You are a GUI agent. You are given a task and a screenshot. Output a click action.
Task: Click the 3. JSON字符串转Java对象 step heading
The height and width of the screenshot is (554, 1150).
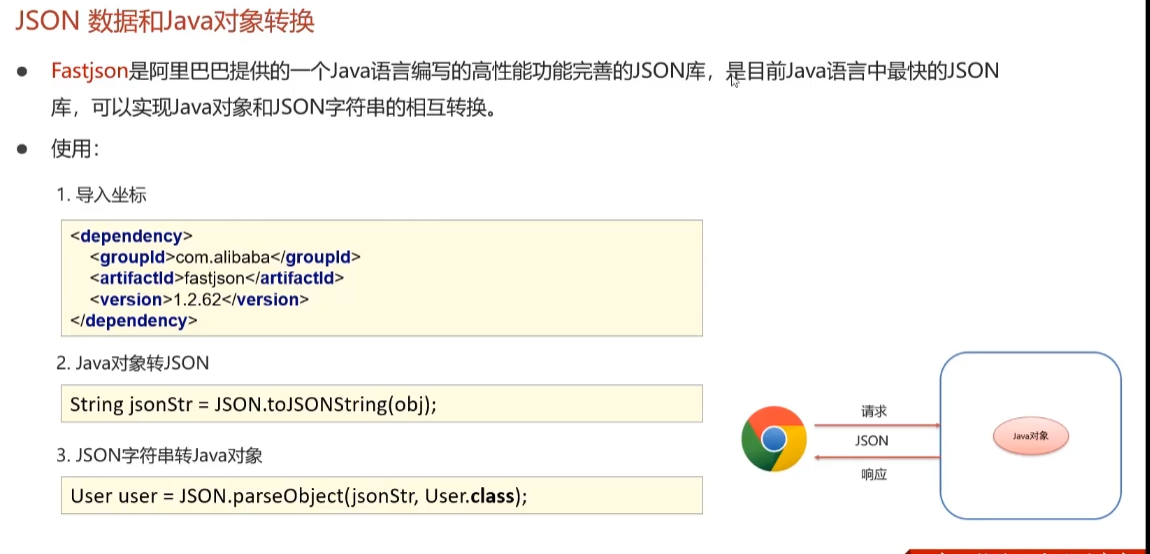159,456
